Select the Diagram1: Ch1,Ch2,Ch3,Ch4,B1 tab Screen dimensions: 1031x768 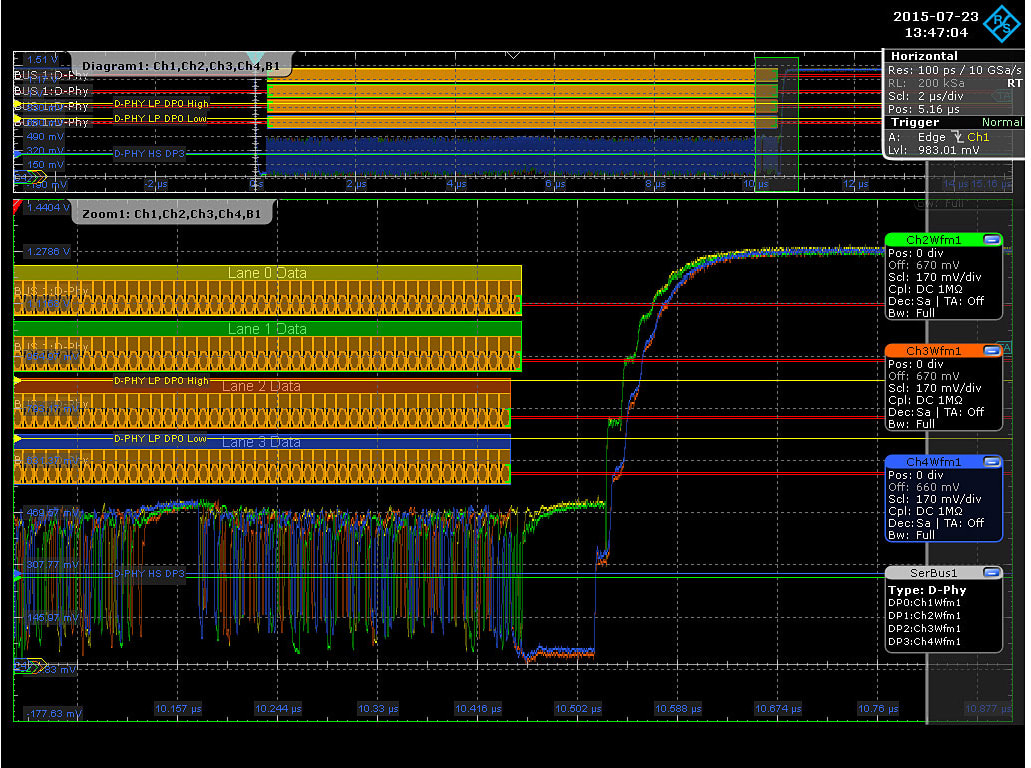[x=185, y=63]
